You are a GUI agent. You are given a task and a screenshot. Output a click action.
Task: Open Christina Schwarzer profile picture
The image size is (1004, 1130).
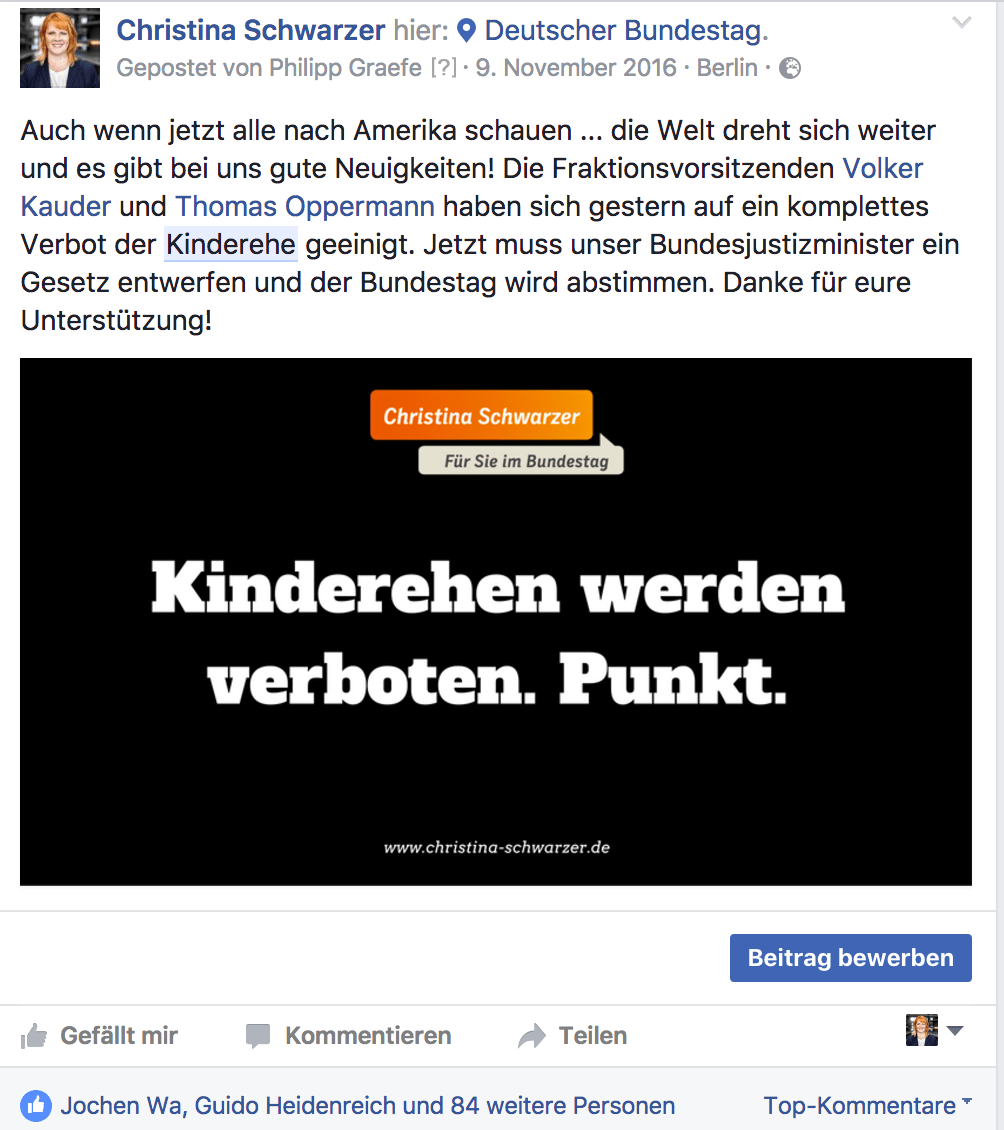click(x=60, y=48)
